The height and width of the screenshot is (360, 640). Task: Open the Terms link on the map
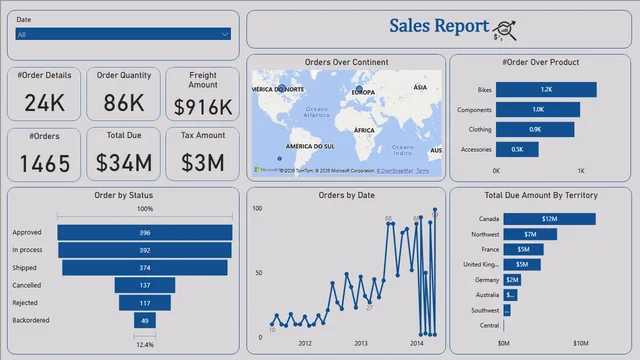coord(422,171)
